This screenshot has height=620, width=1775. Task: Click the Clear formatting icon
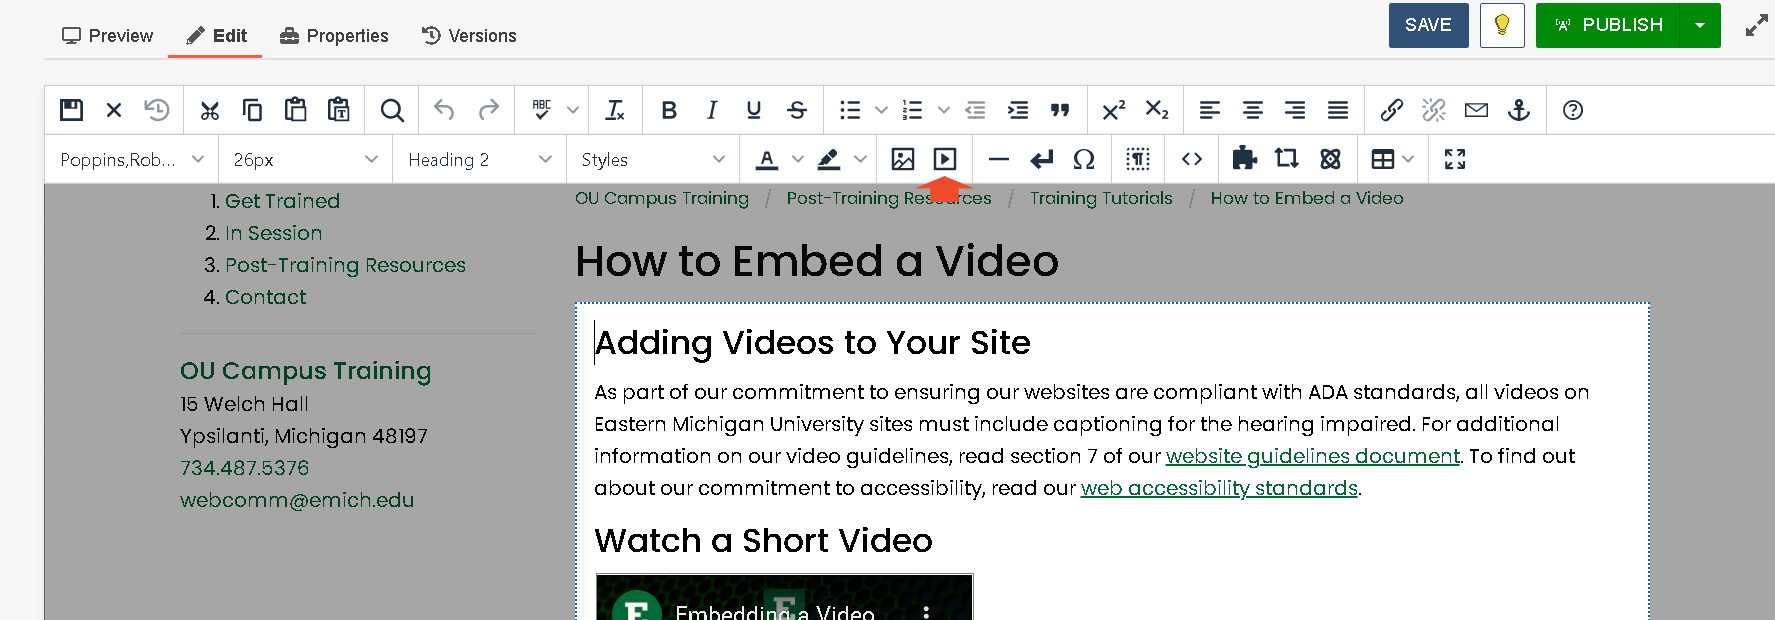point(615,110)
